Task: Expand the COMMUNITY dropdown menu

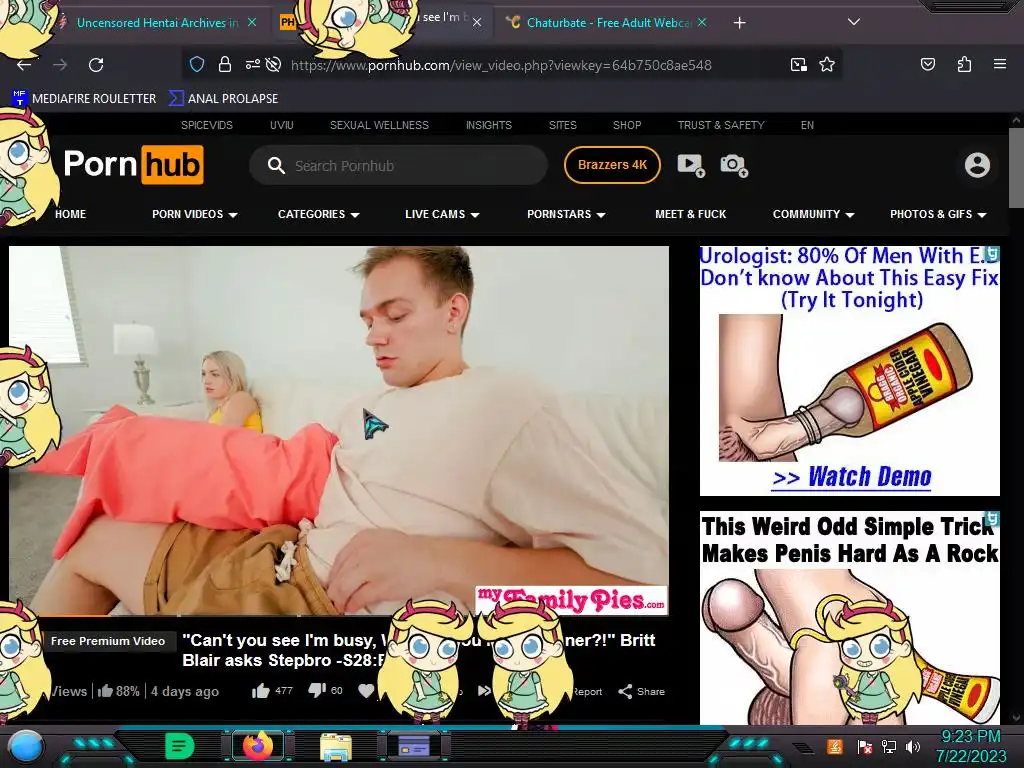Action: 813,214
